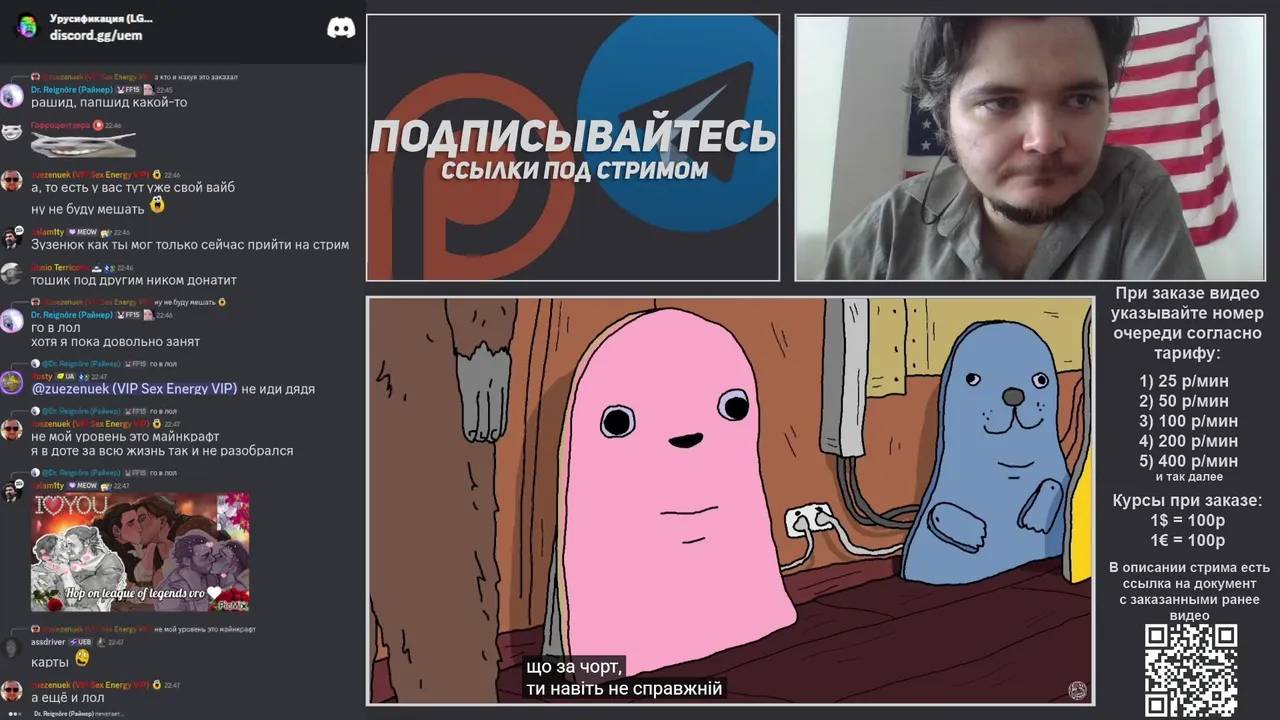
Task: Click avatar beside "тошик под другим ником донатит"
Action: click(x=12, y=274)
